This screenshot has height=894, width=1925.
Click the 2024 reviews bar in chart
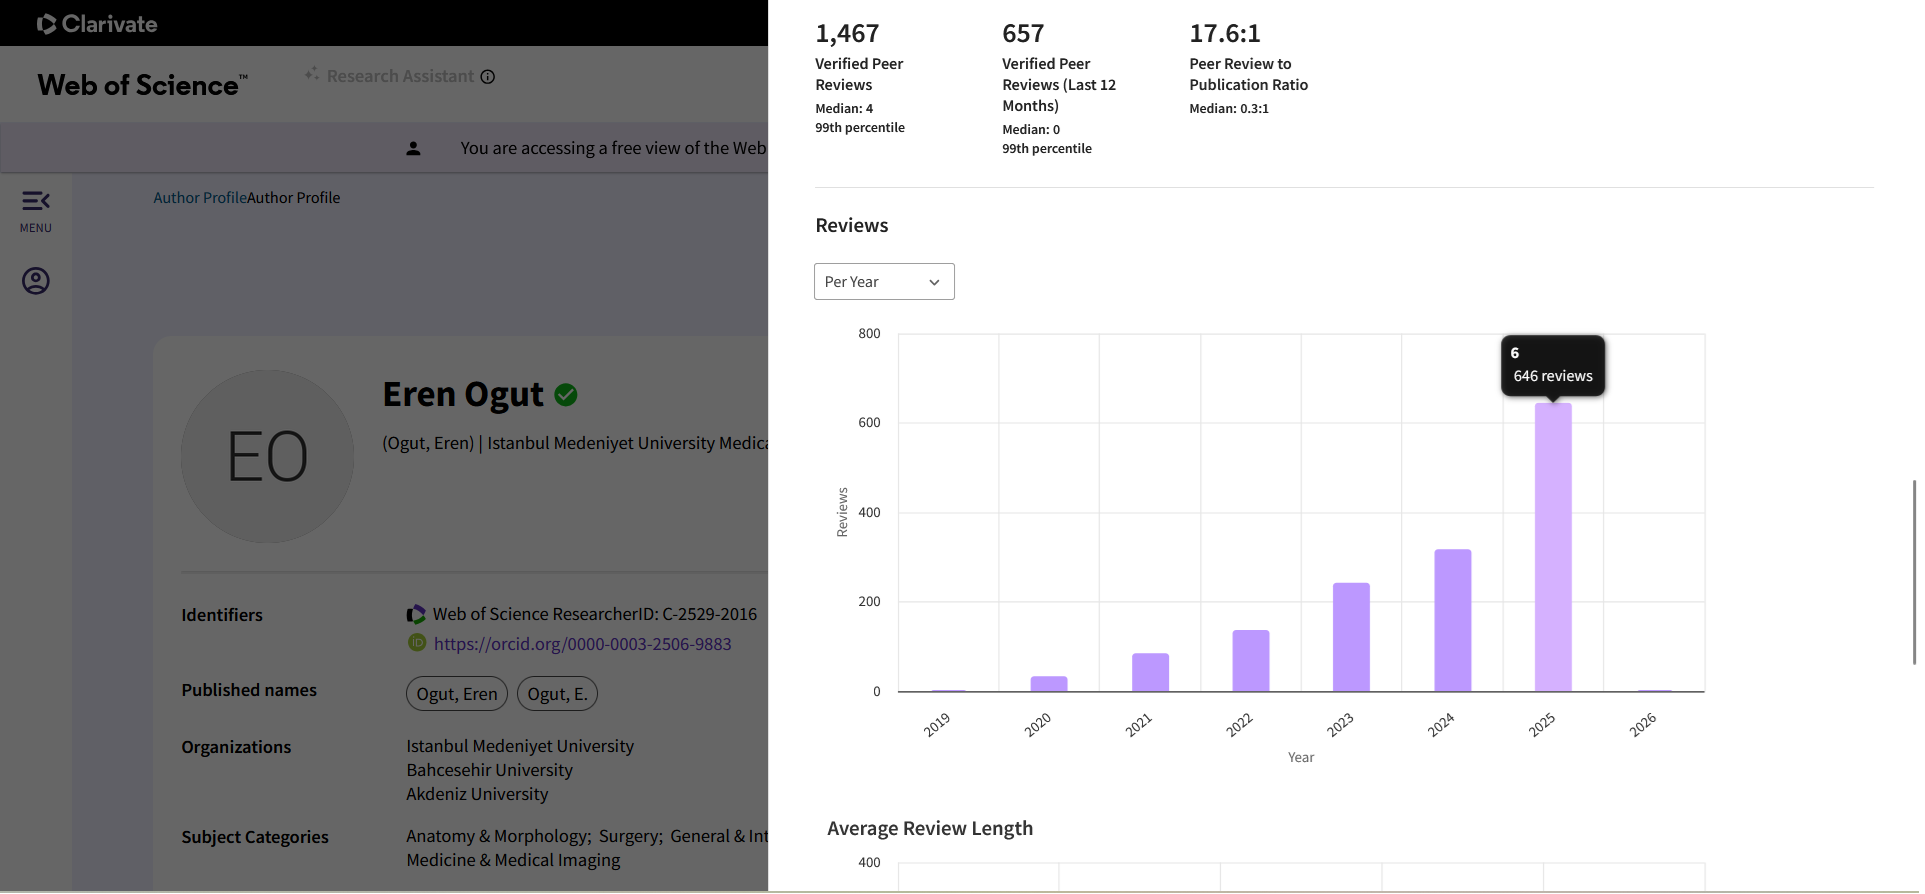click(1452, 620)
